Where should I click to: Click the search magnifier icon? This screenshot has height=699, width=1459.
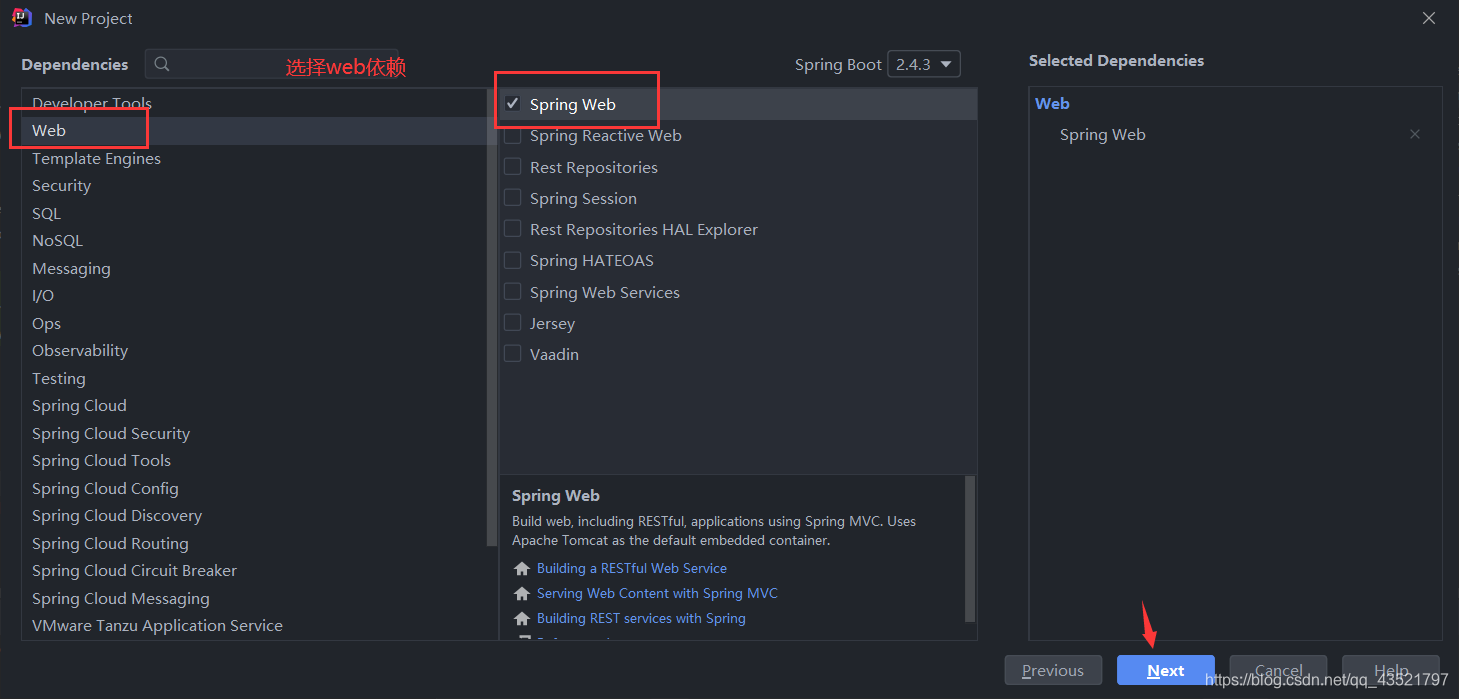(x=162, y=64)
